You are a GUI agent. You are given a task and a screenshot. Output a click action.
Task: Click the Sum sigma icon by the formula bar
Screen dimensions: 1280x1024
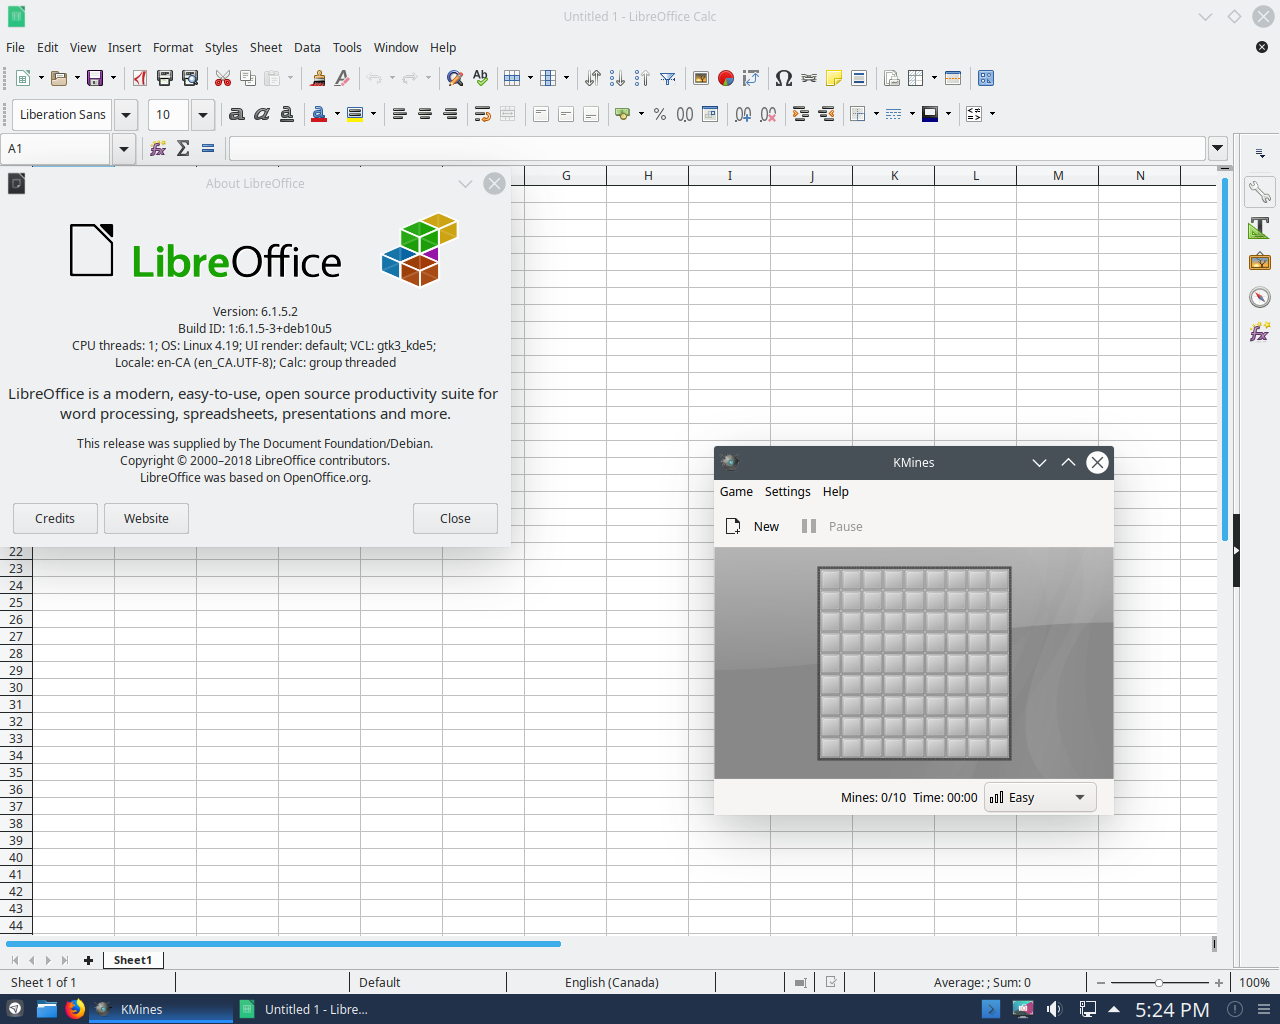(x=183, y=148)
